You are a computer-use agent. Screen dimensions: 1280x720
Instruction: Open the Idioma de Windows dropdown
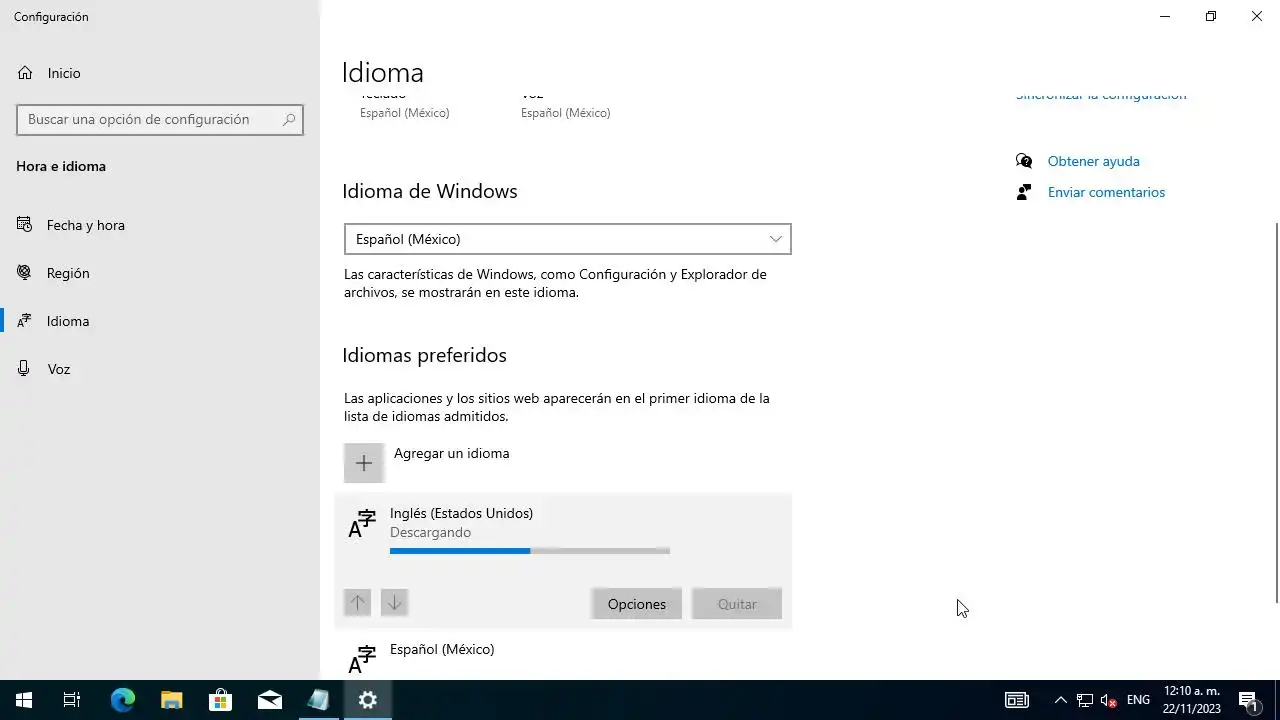point(567,239)
